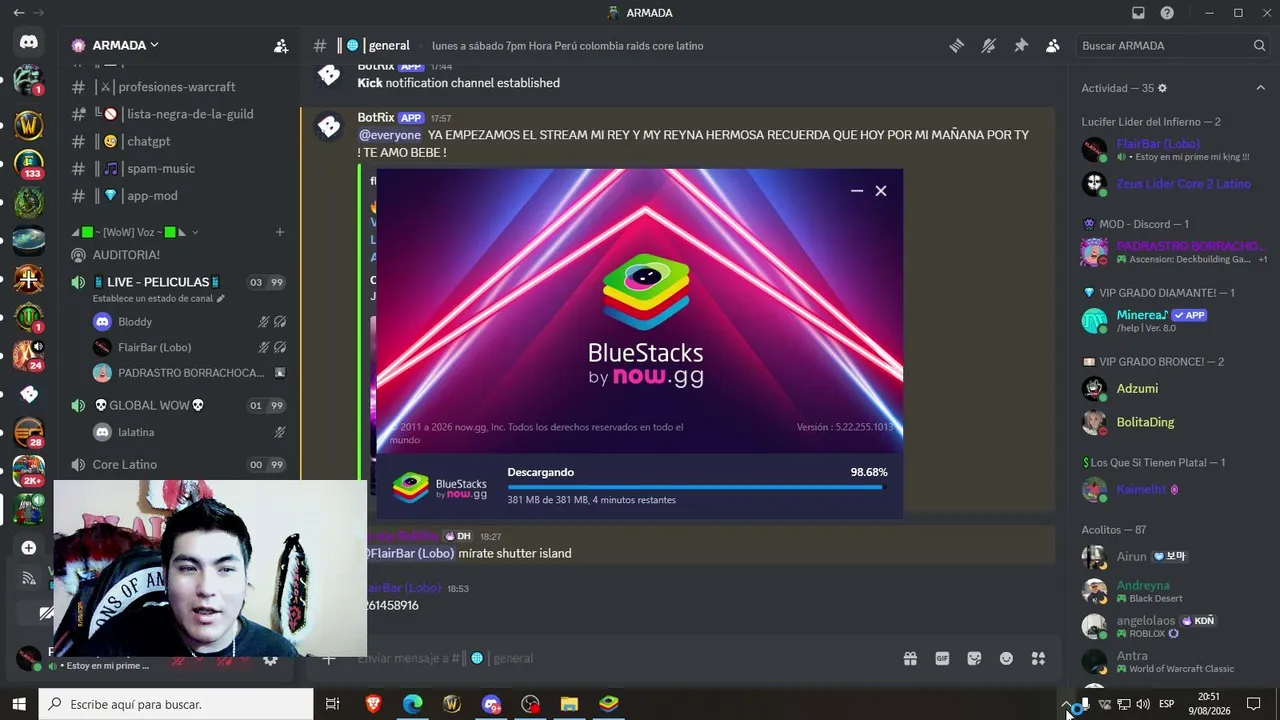Click the add a server plus icon
This screenshot has height=720, width=1280.
tap(28, 548)
